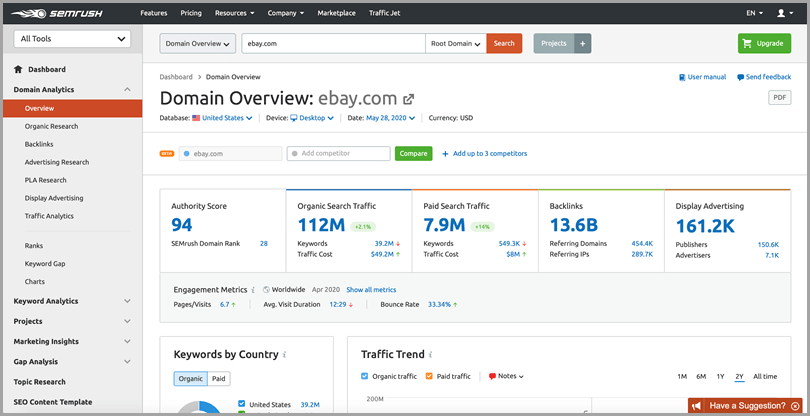Click the Dashboard home icon
This screenshot has height=416, width=810.
18,69
